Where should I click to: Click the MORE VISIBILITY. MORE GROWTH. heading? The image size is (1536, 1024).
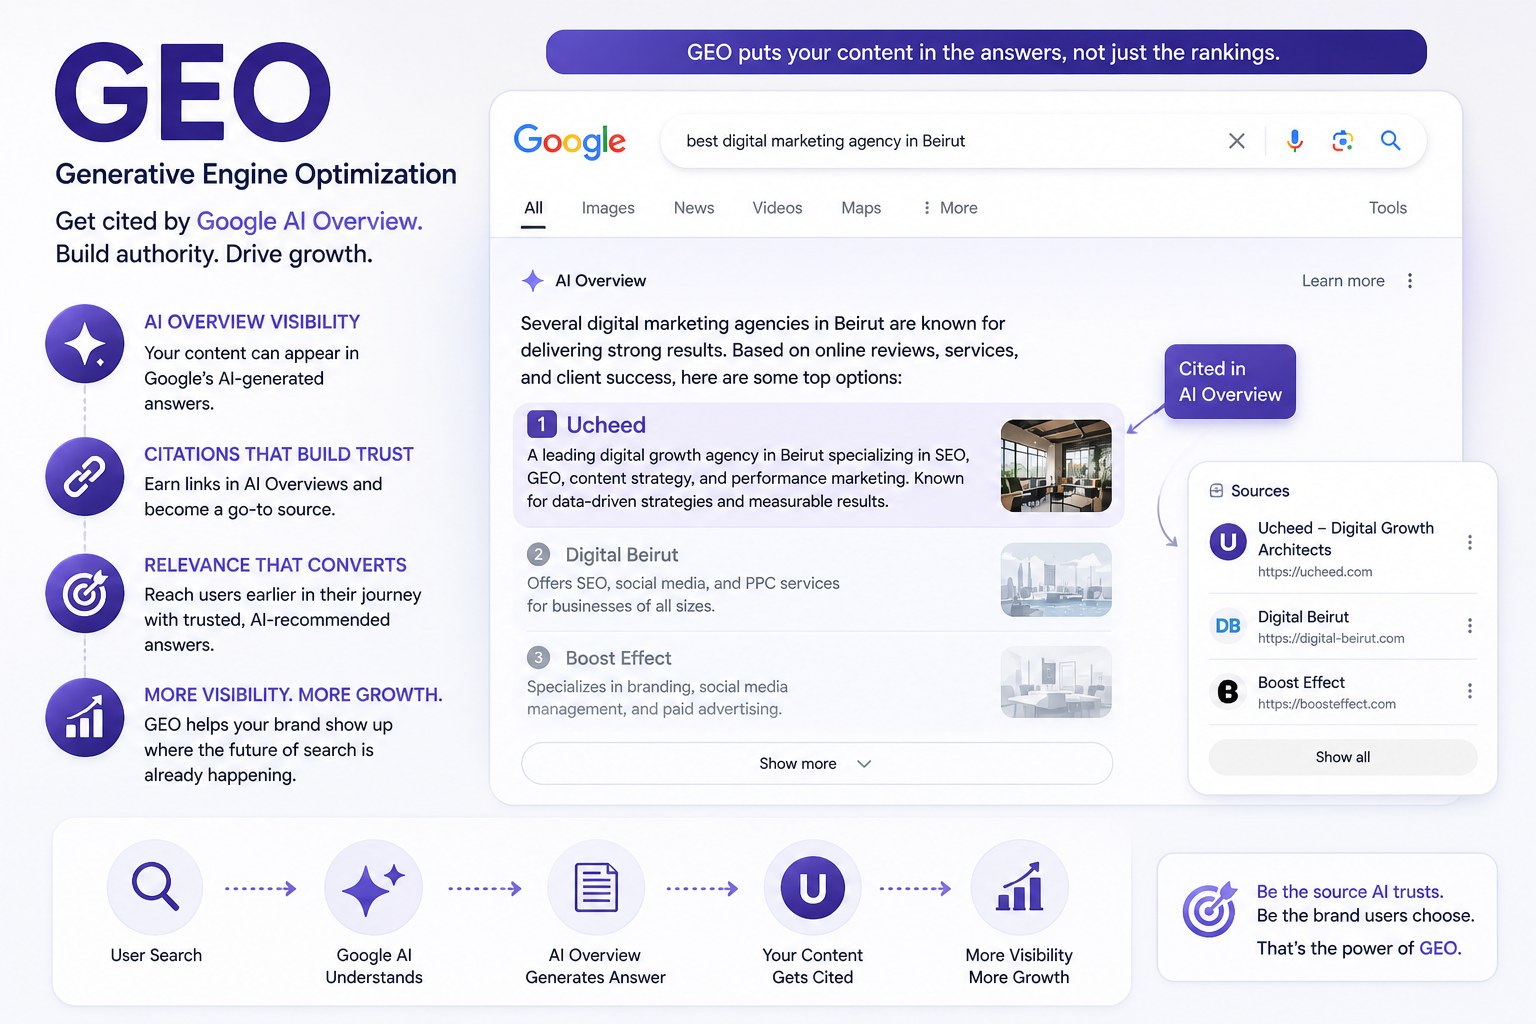tap(293, 695)
